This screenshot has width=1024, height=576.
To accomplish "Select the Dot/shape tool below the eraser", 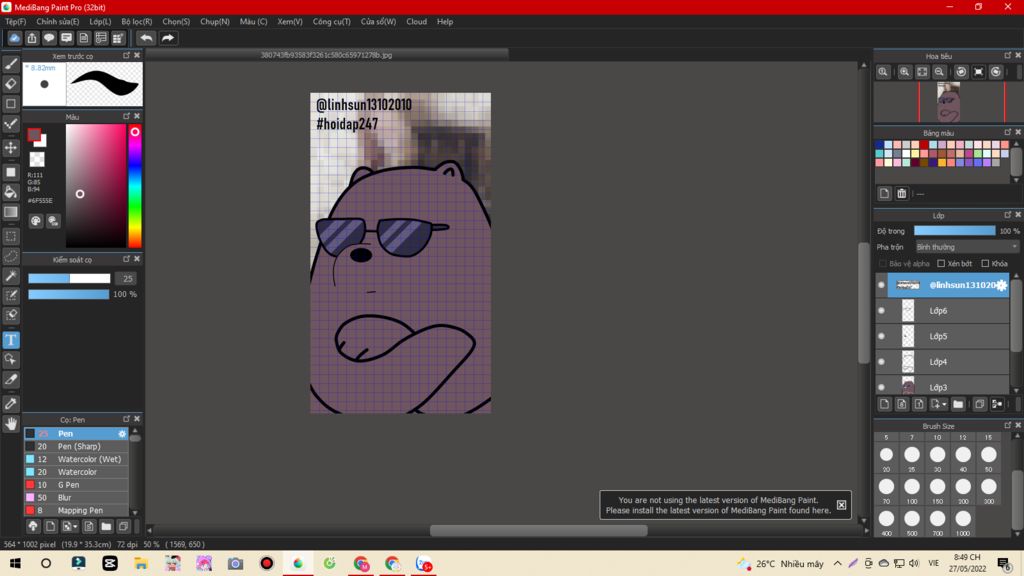I will coord(11,104).
